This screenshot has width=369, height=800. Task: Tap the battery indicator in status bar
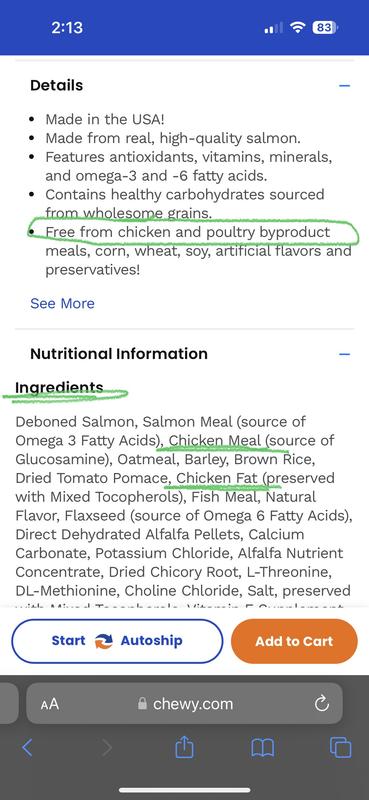click(325, 28)
